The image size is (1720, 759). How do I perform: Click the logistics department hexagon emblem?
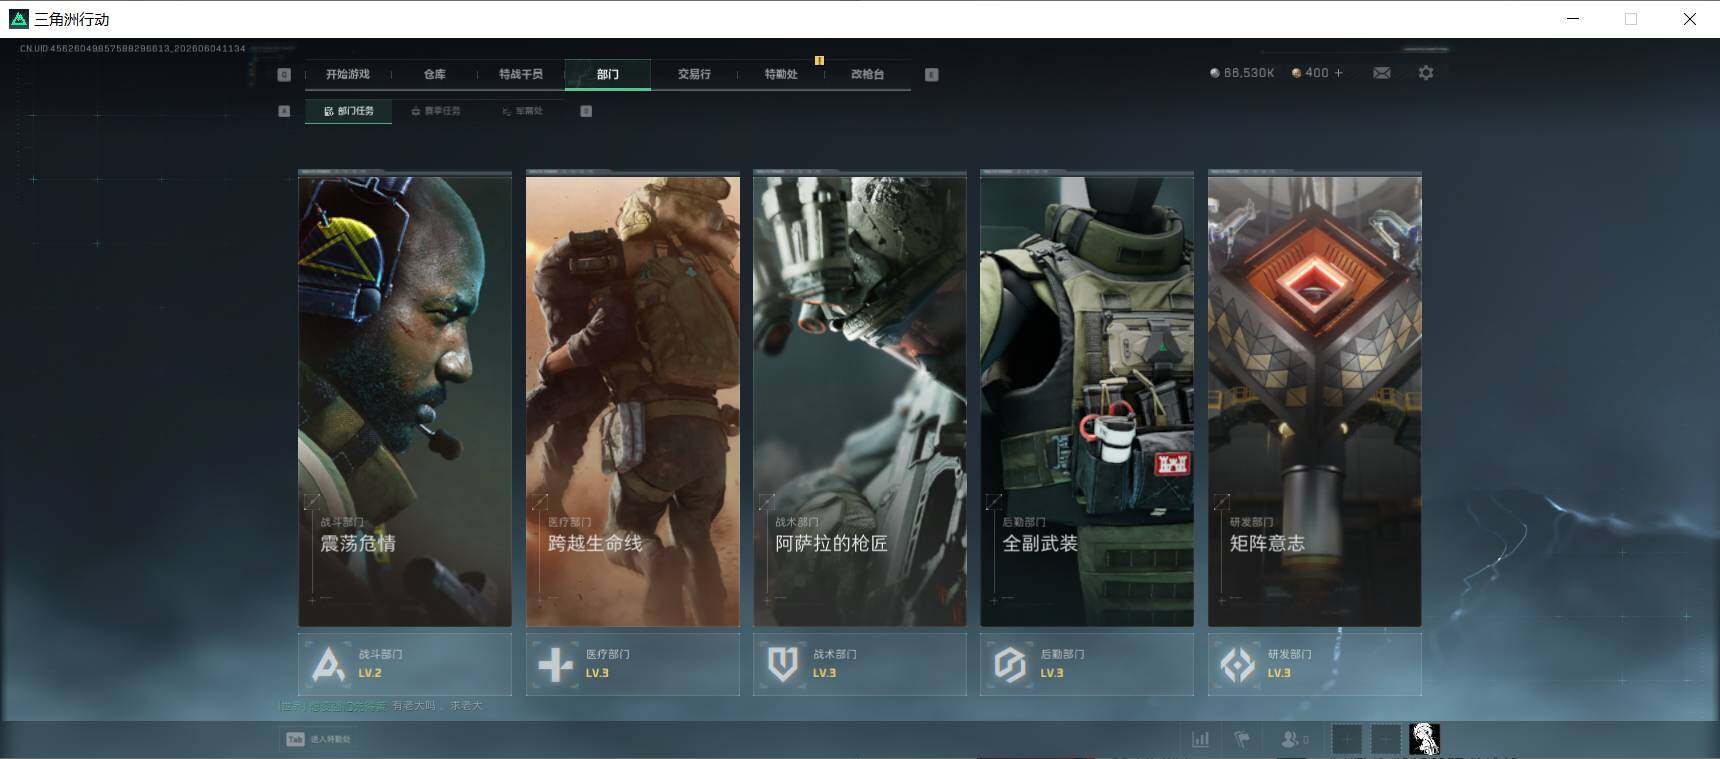(1010, 664)
